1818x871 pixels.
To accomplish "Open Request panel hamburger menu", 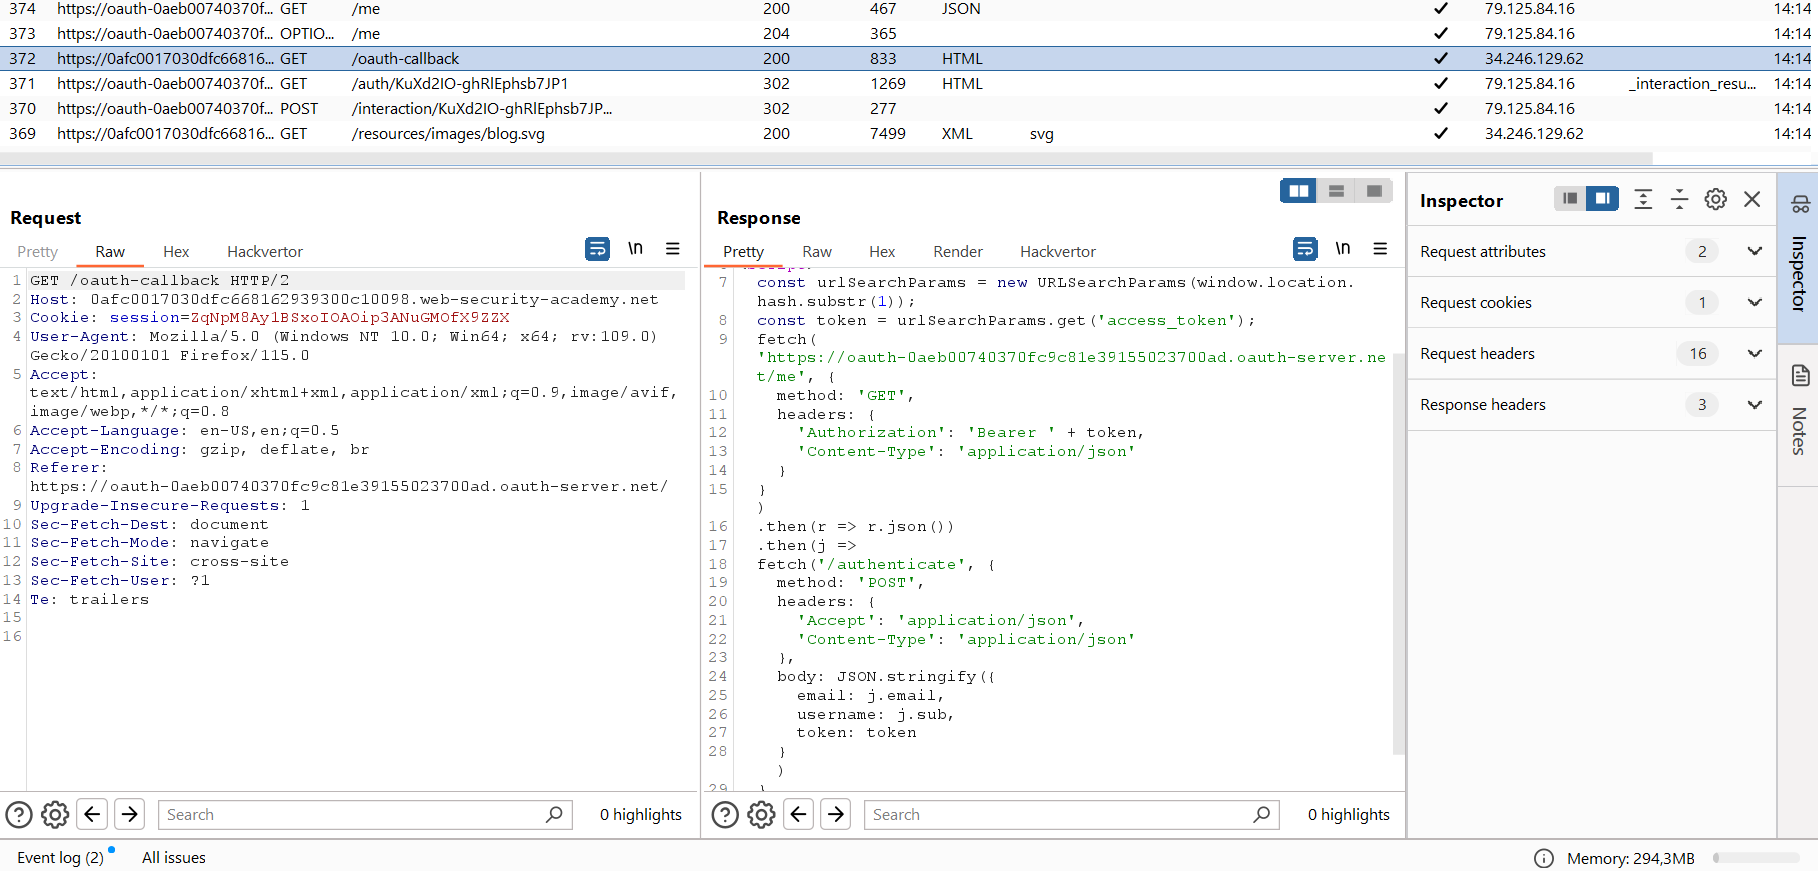I will coord(673,249).
